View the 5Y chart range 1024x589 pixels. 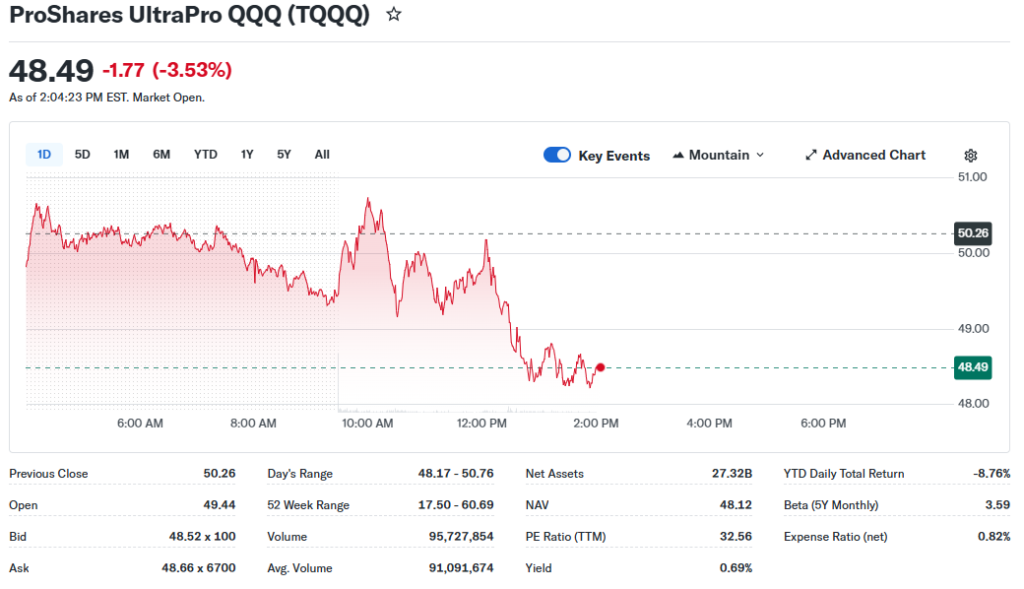coord(284,154)
